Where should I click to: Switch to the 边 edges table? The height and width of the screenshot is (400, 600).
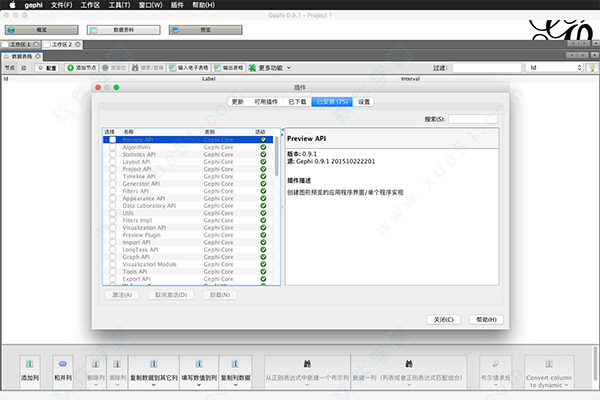coord(24,68)
